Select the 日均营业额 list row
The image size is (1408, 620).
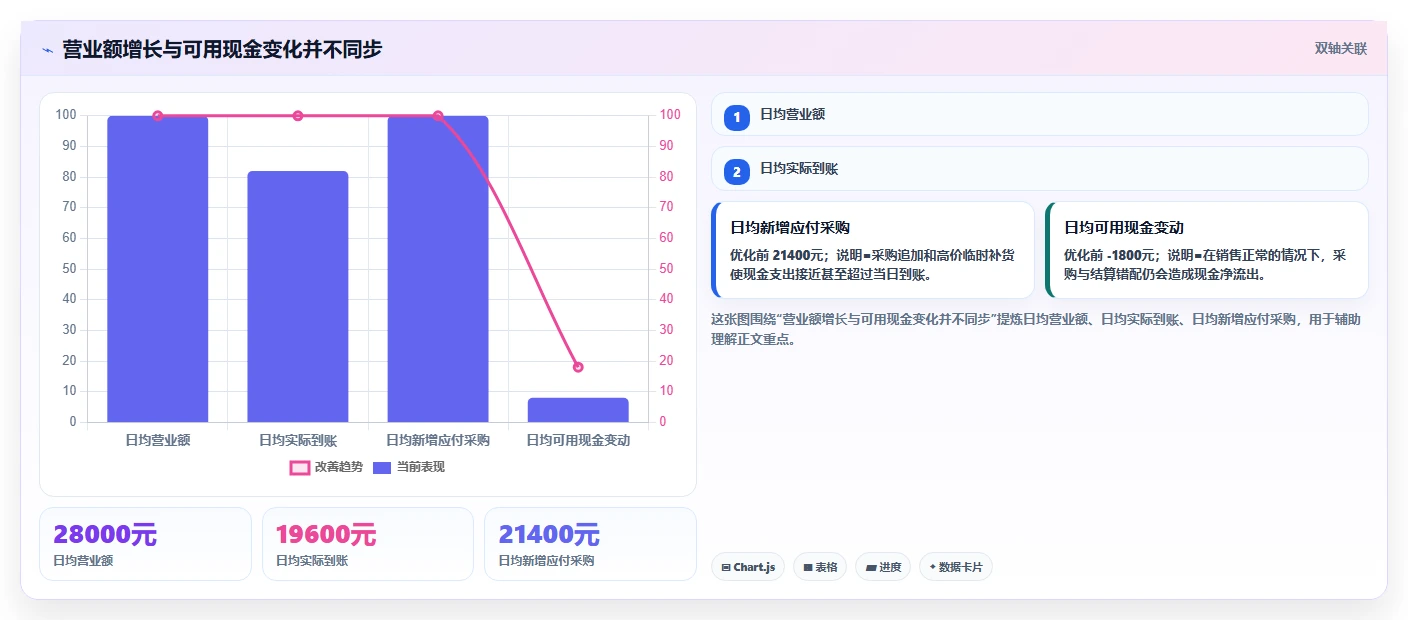(1039, 114)
